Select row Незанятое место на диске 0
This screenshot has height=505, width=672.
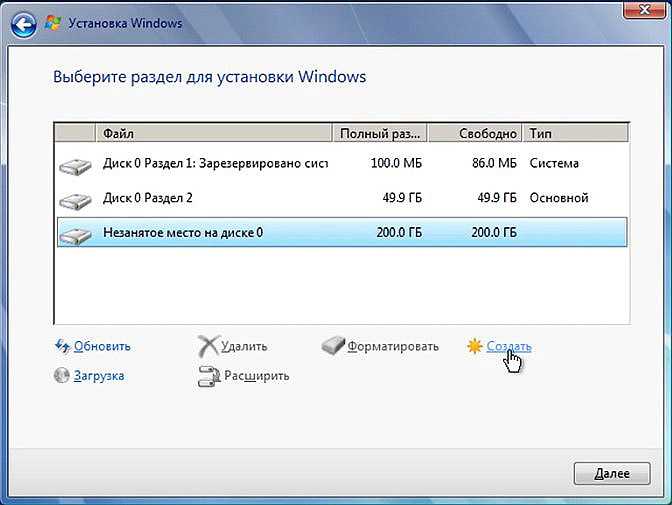point(342,232)
